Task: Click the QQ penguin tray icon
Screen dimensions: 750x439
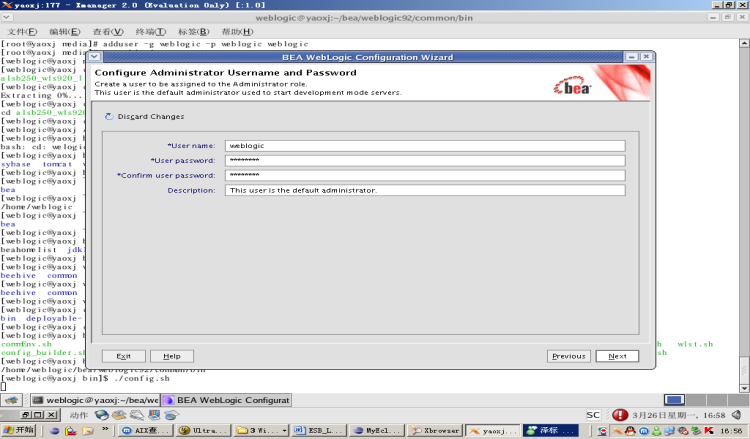Action: pos(630,431)
